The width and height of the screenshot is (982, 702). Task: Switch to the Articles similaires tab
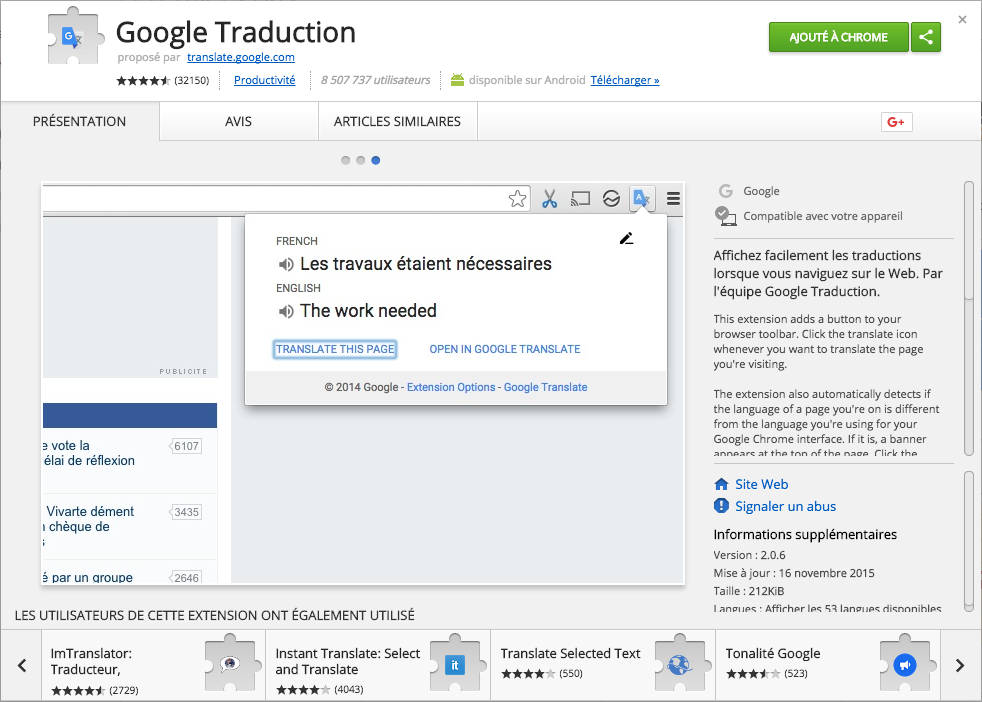397,121
